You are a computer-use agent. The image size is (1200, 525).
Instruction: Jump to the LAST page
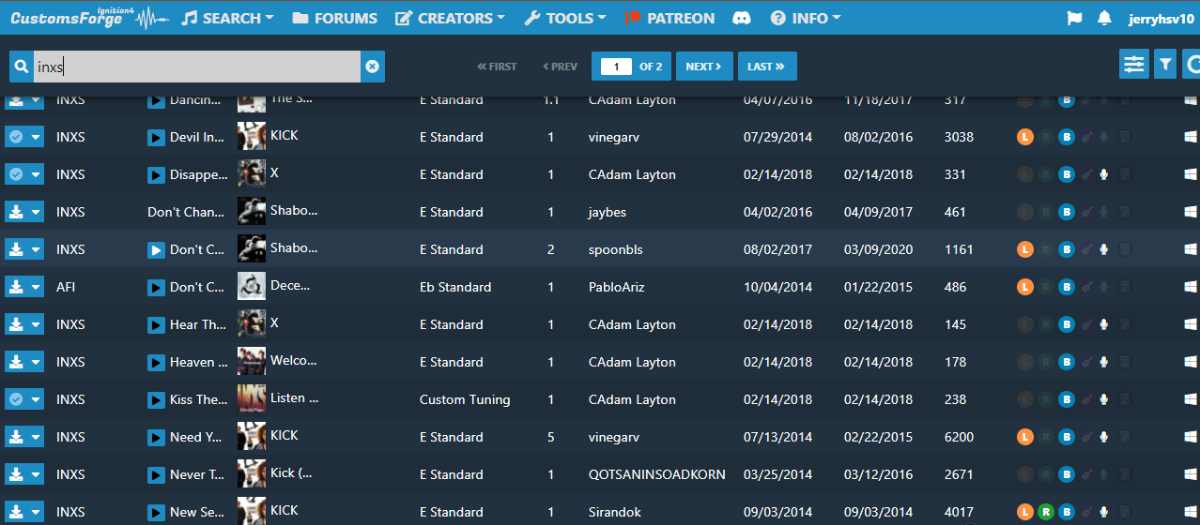point(767,66)
